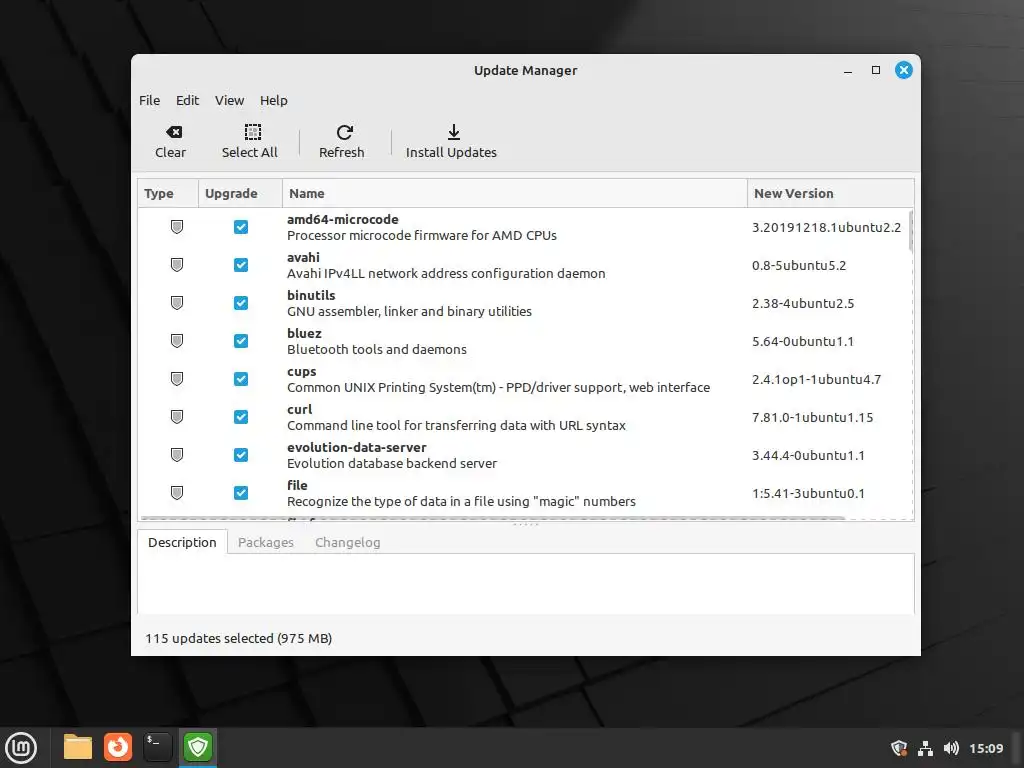Open the Terminal from the taskbar
1024x768 pixels.
click(157, 747)
